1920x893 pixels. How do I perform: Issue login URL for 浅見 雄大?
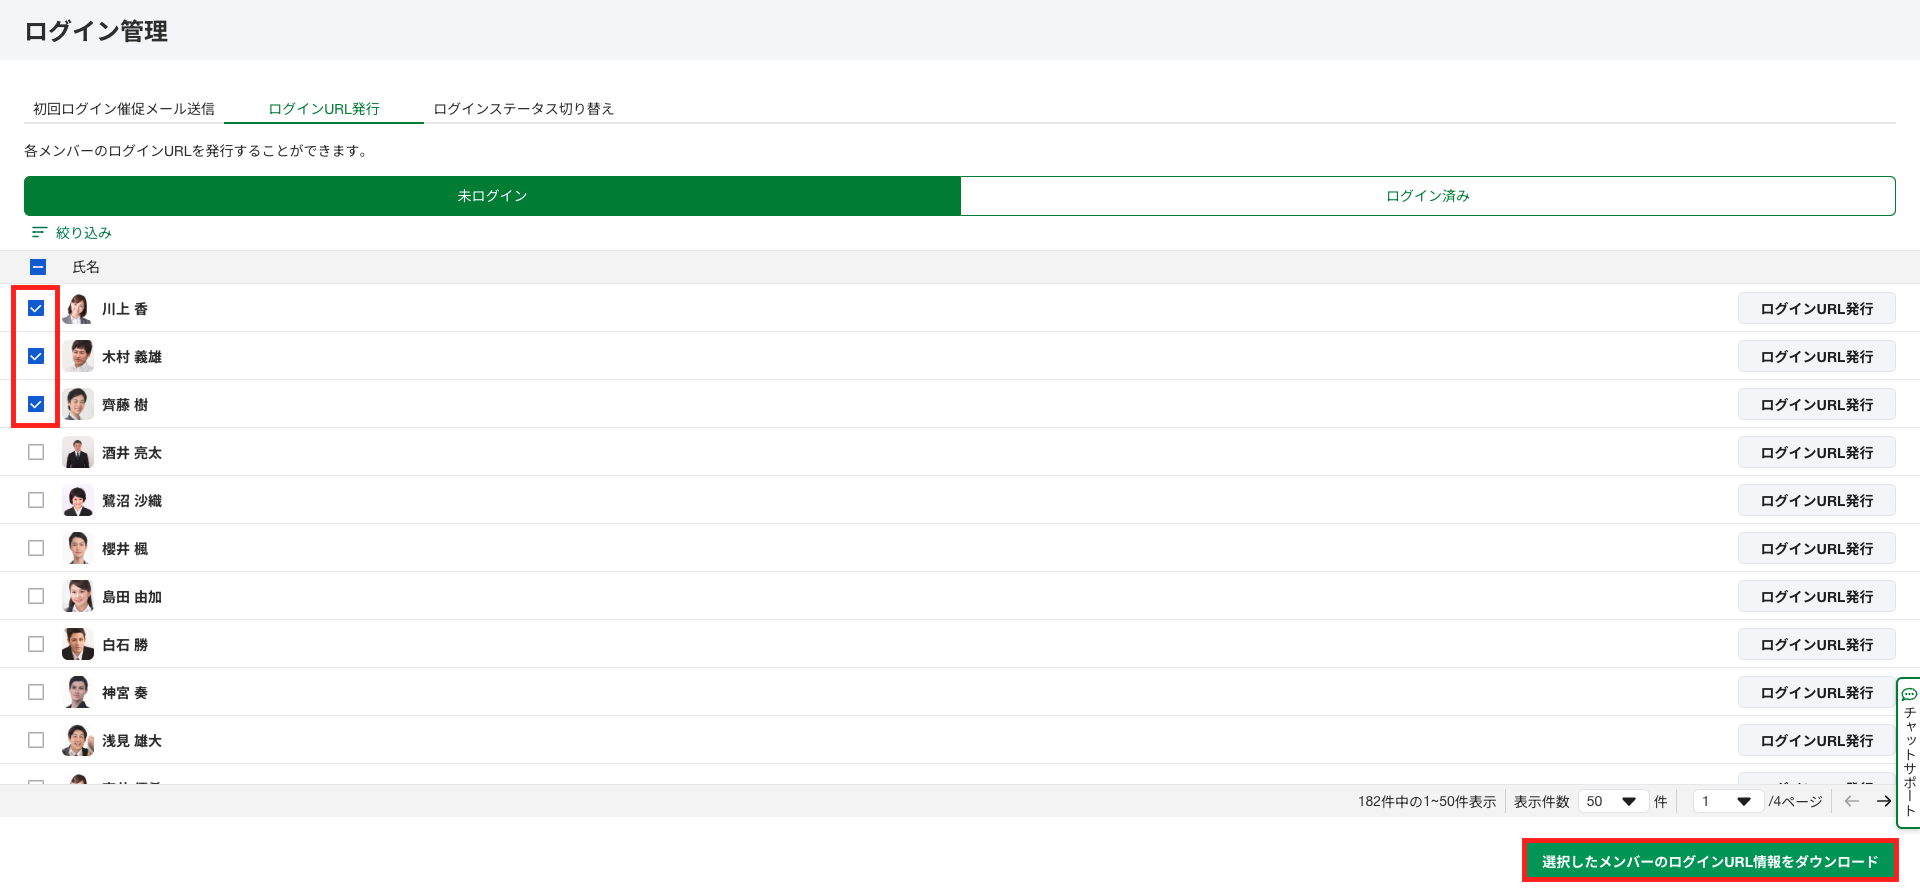1816,741
